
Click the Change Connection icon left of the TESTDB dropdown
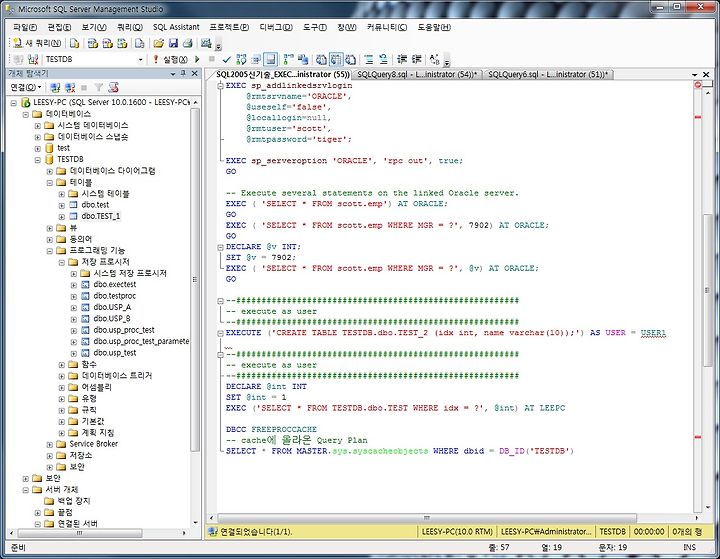point(33,59)
